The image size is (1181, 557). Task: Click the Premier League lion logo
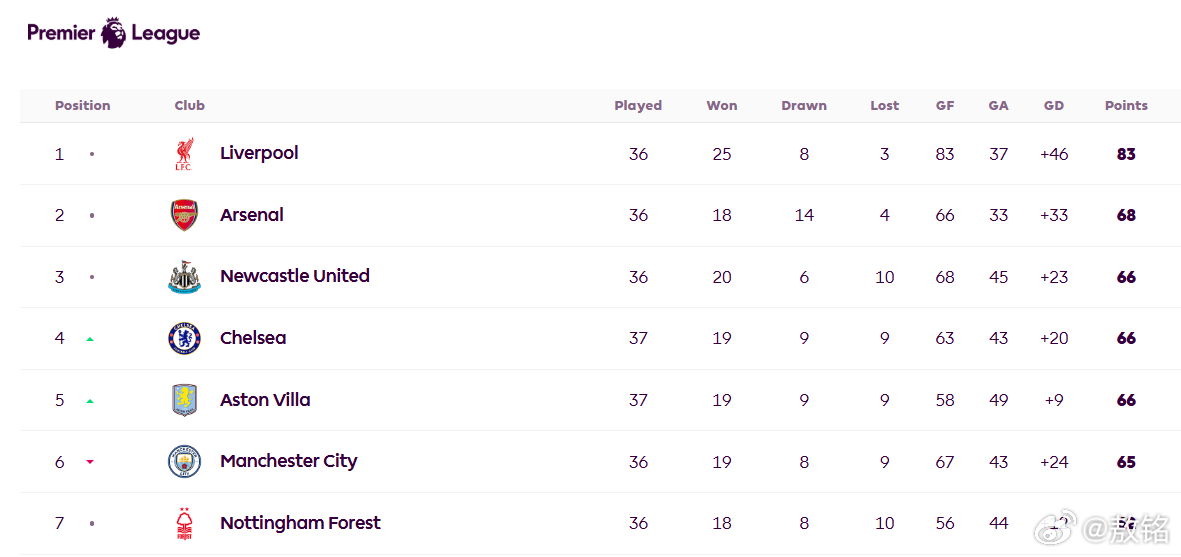[x=114, y=32]
